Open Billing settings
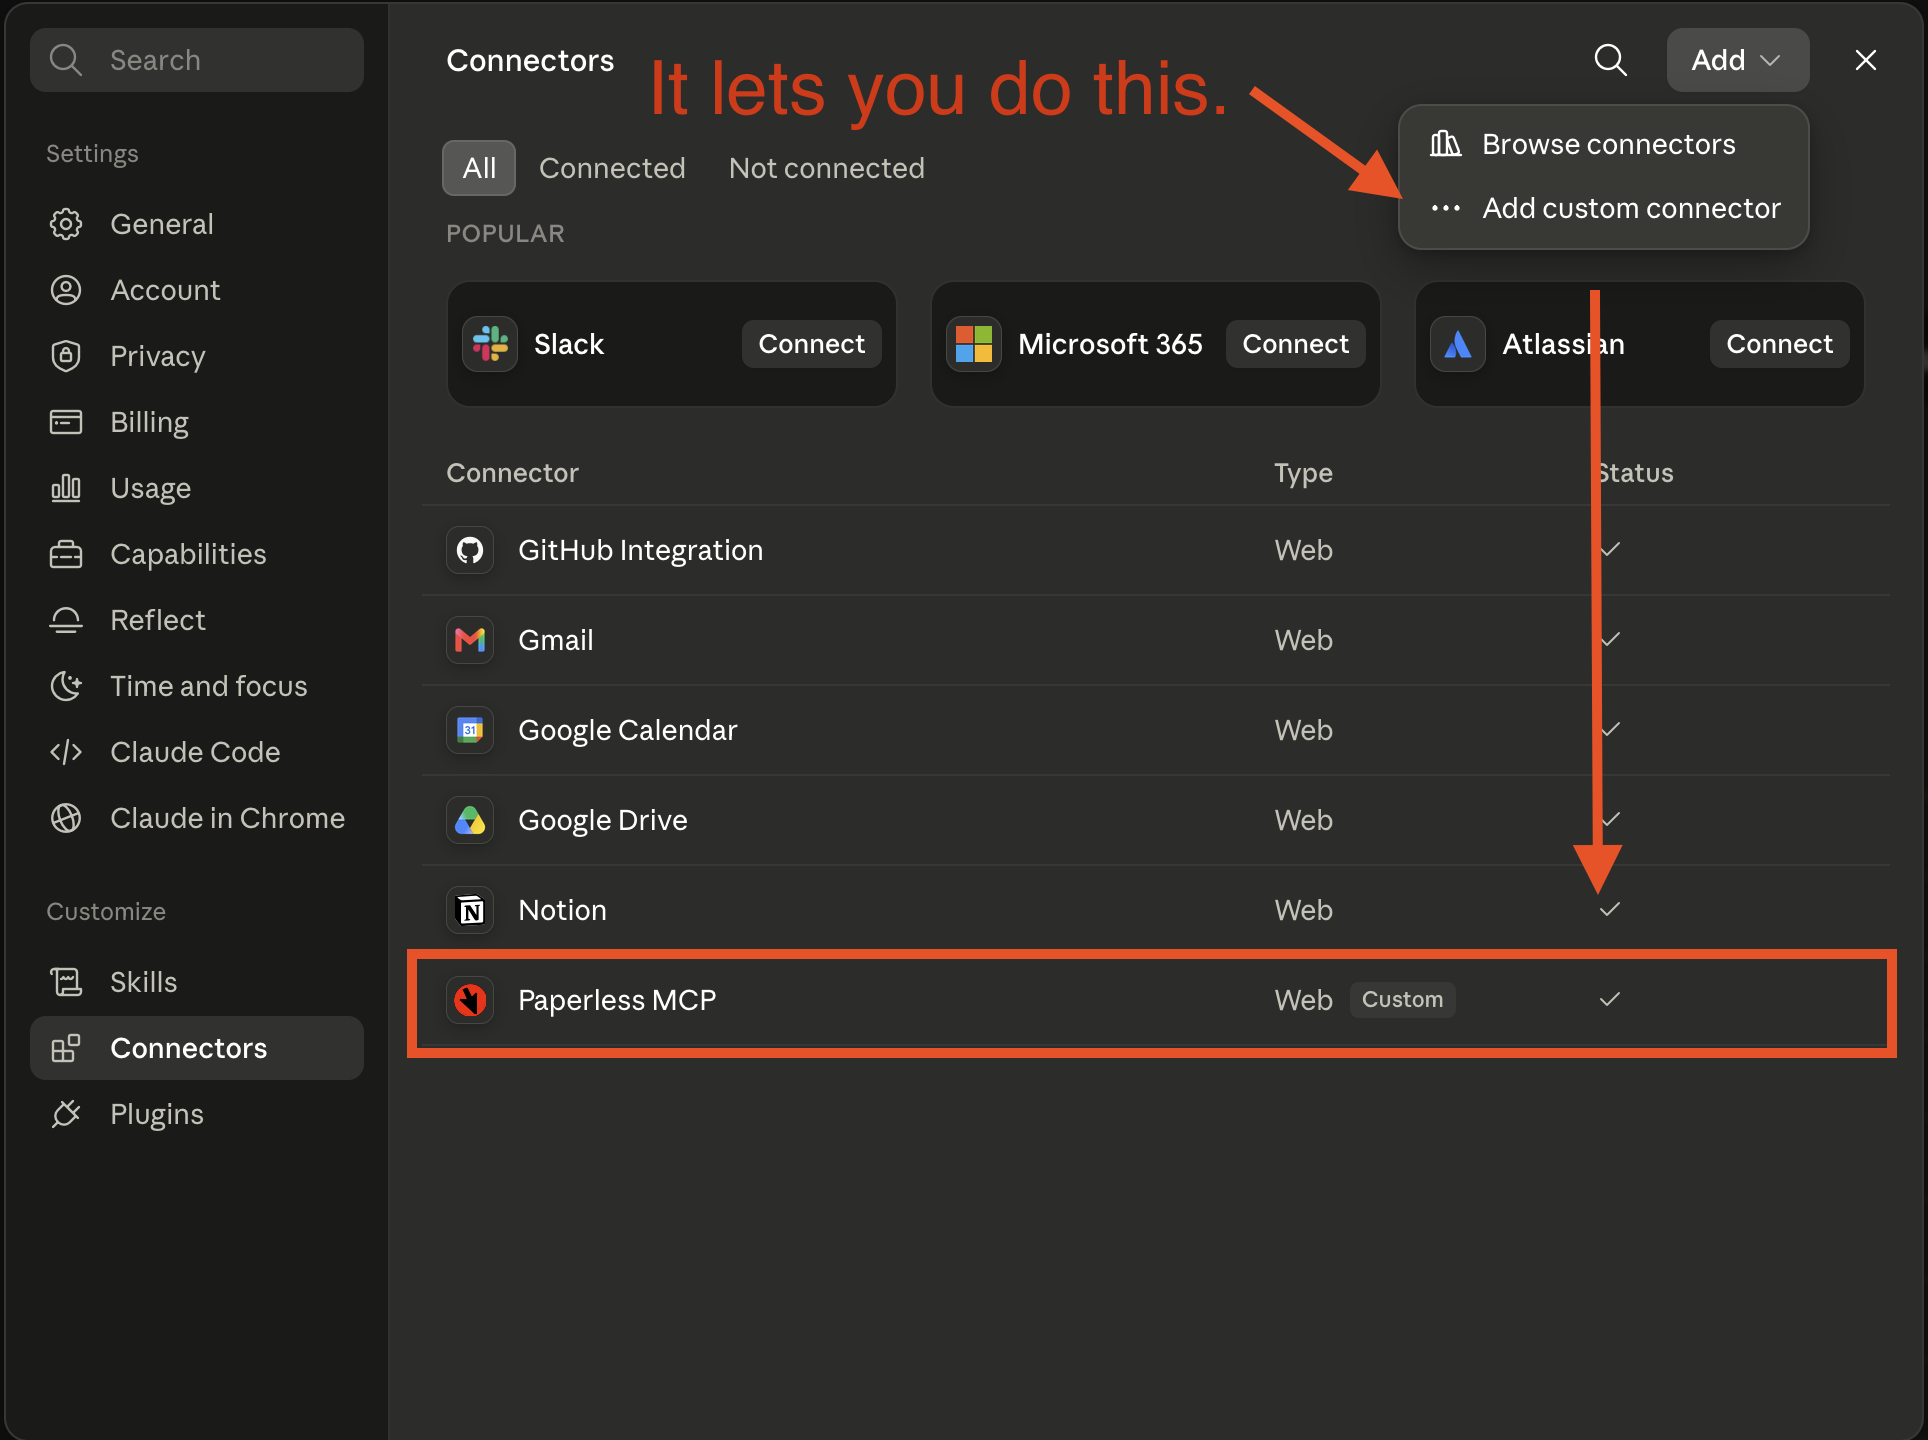The width and height of the screenshot is (1928, 1440). (197, 422)
